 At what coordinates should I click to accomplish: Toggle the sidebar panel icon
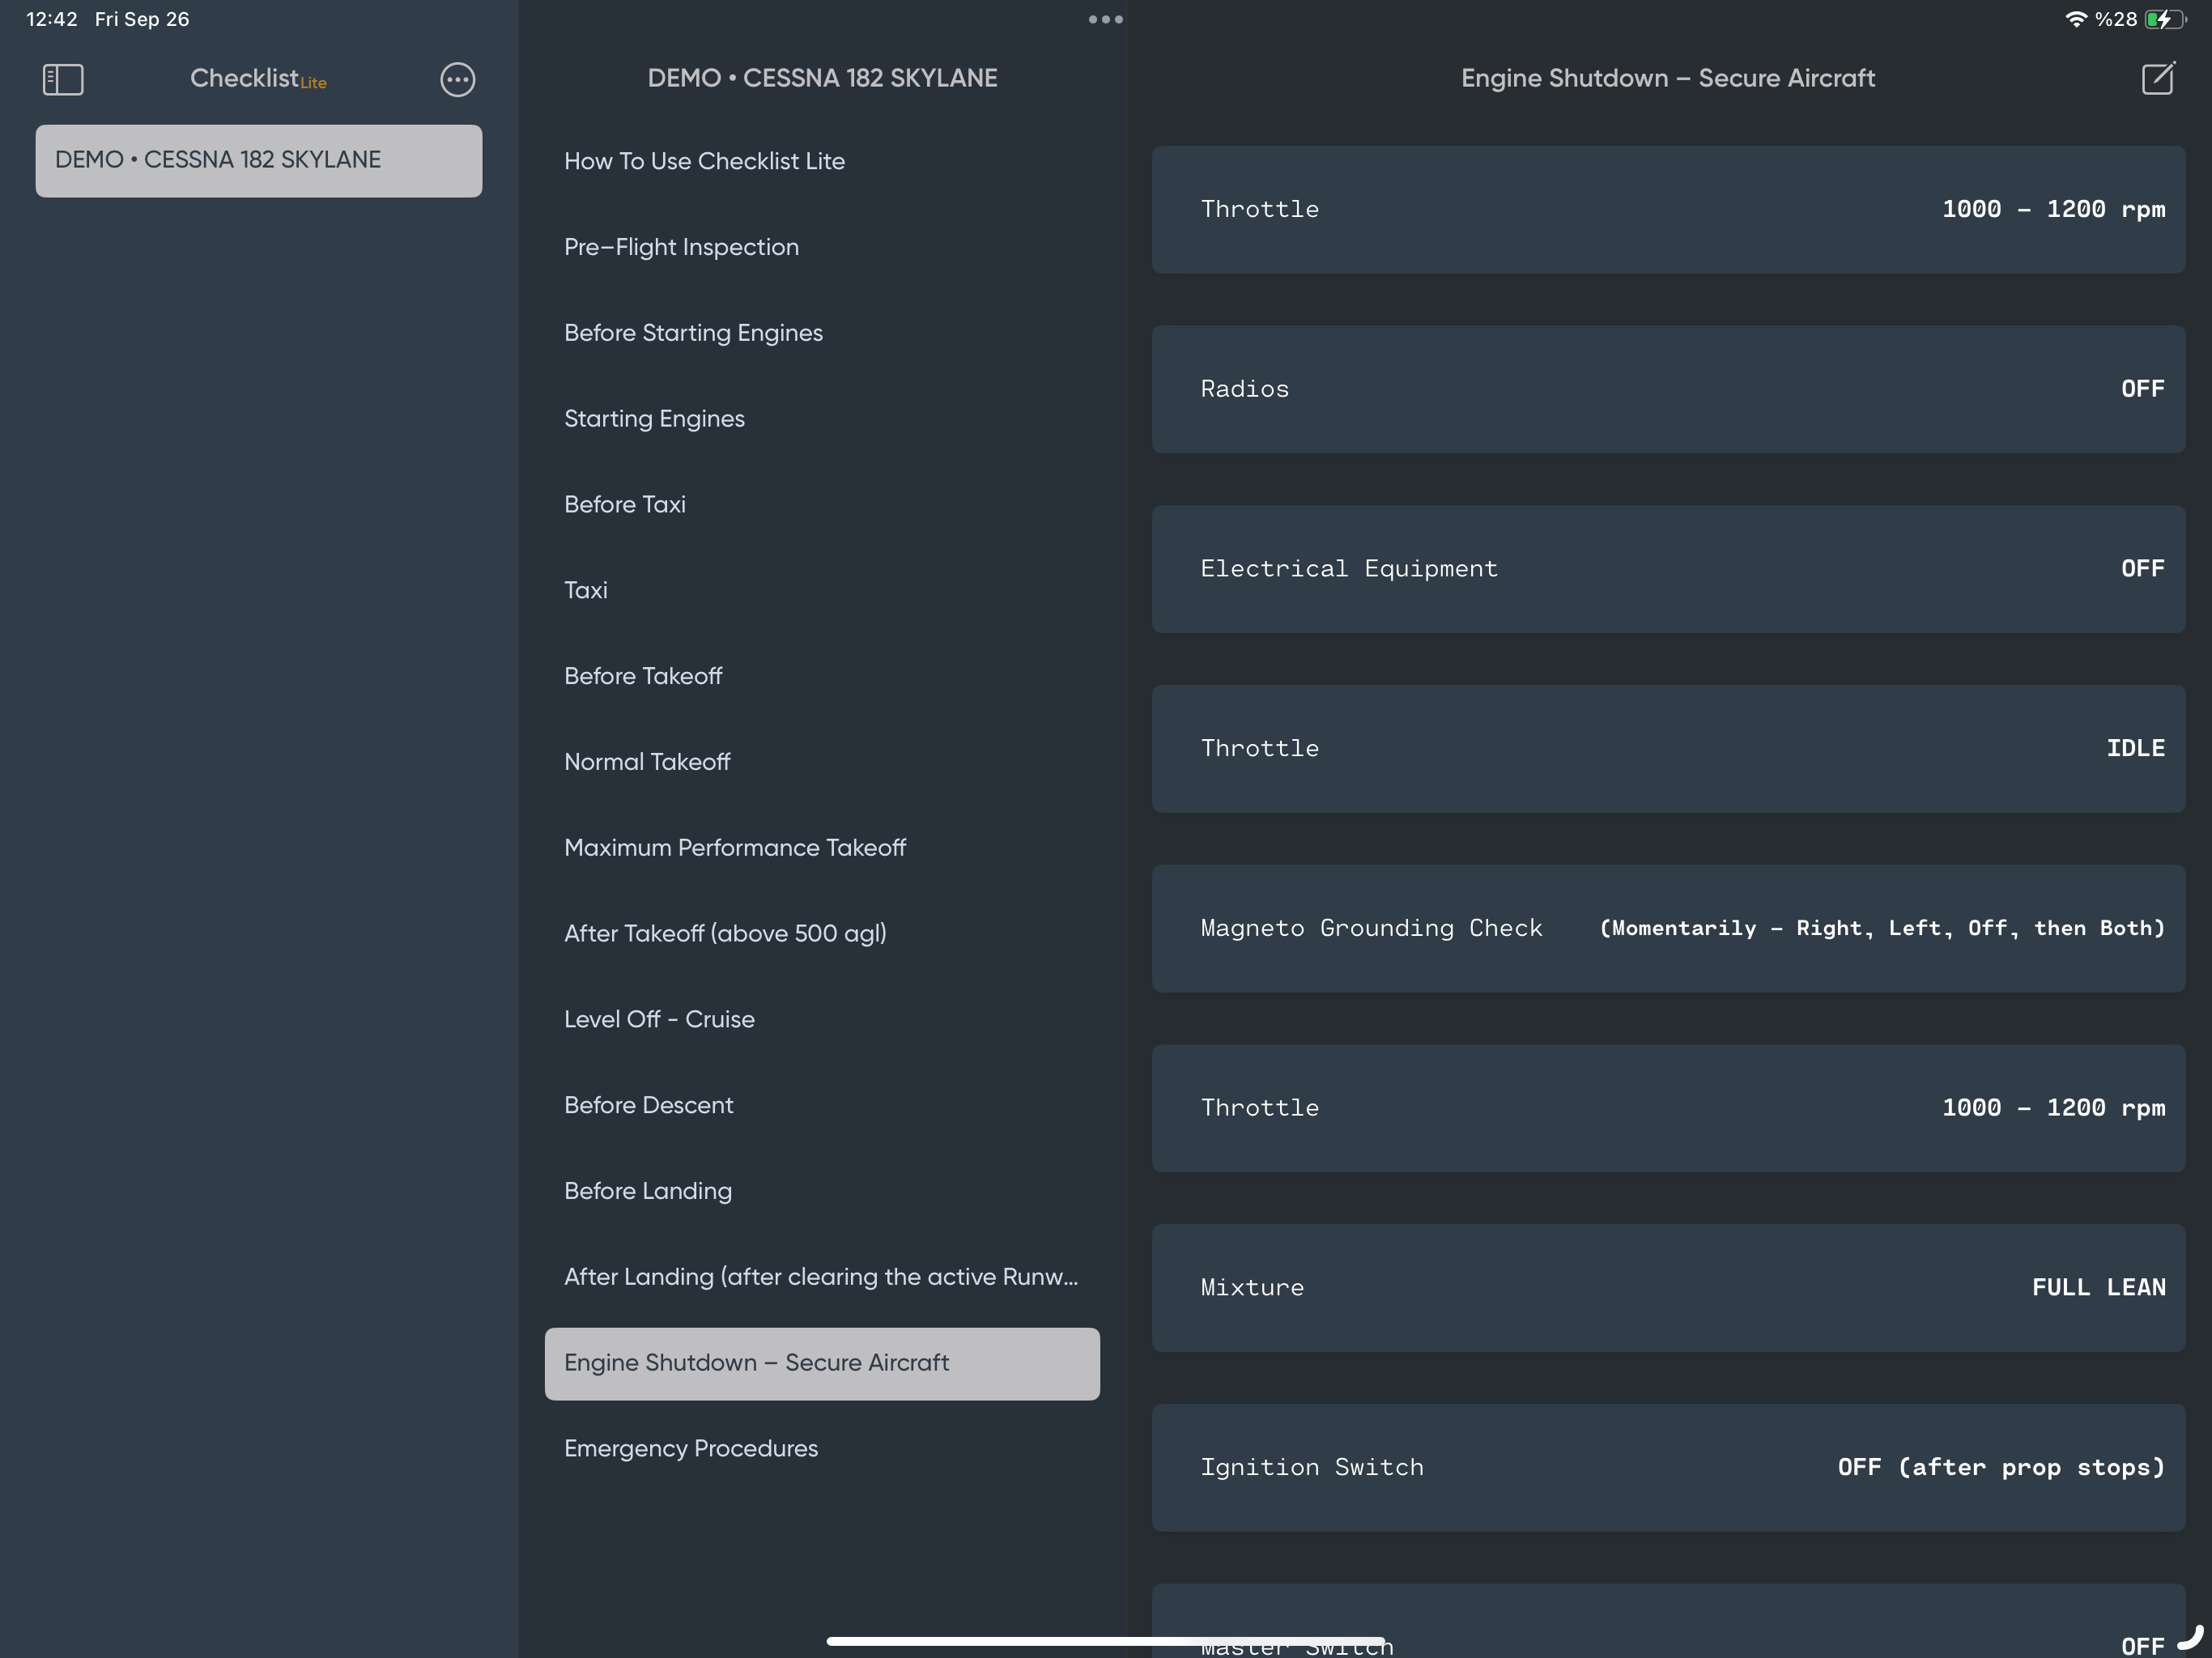[x=63, y=79]
